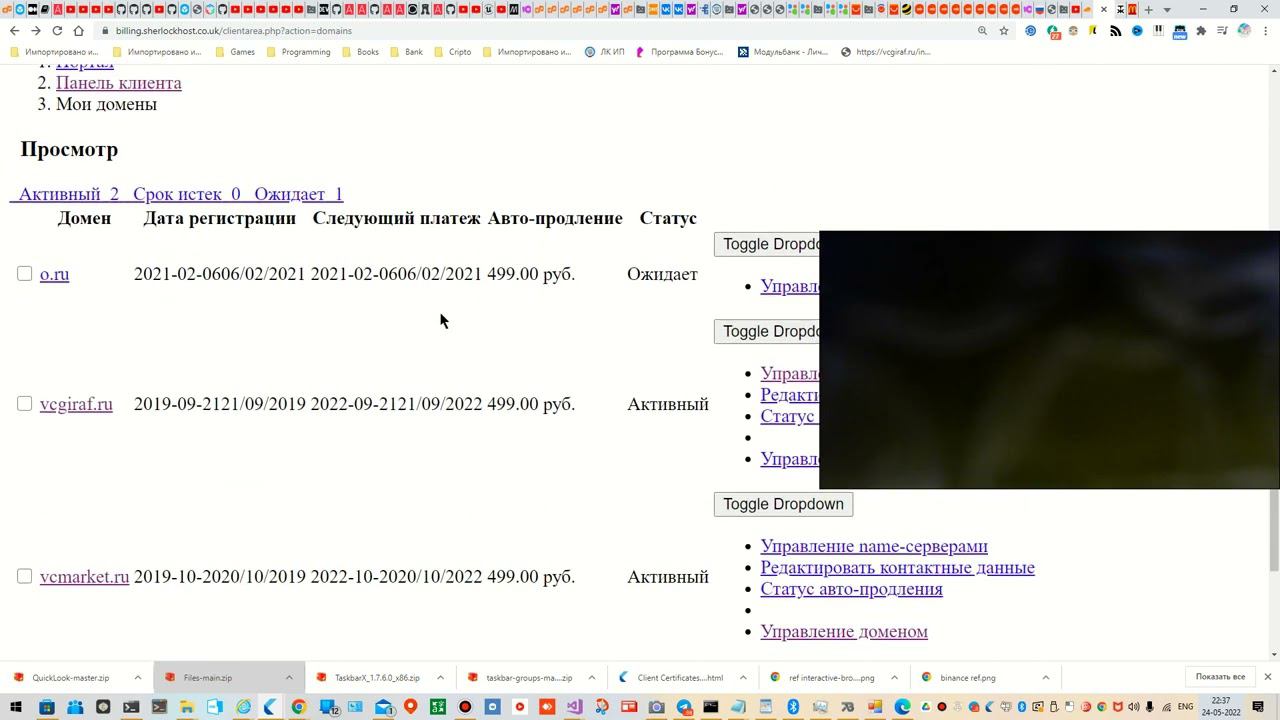Open the Модульбанк bookmark
This screenshot has width=1280, height=720.
coord(783,52)
